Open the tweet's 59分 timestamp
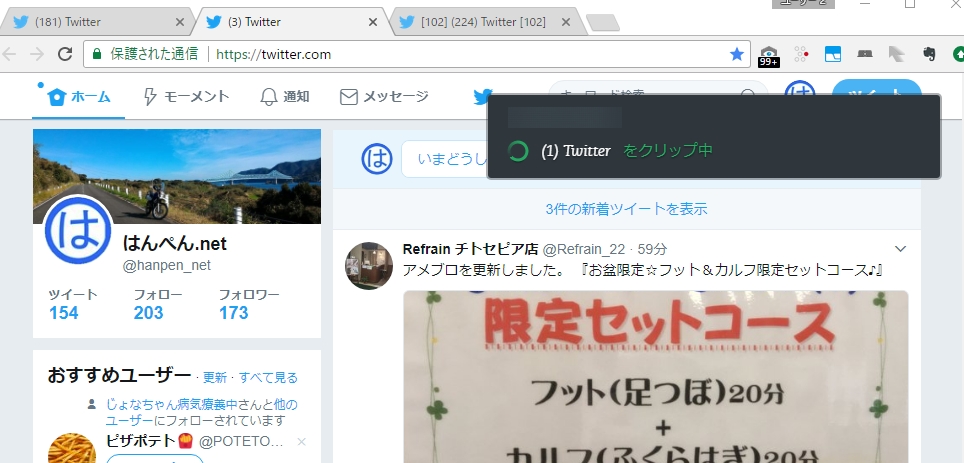 pyautogui.click(x=652, y=249)
